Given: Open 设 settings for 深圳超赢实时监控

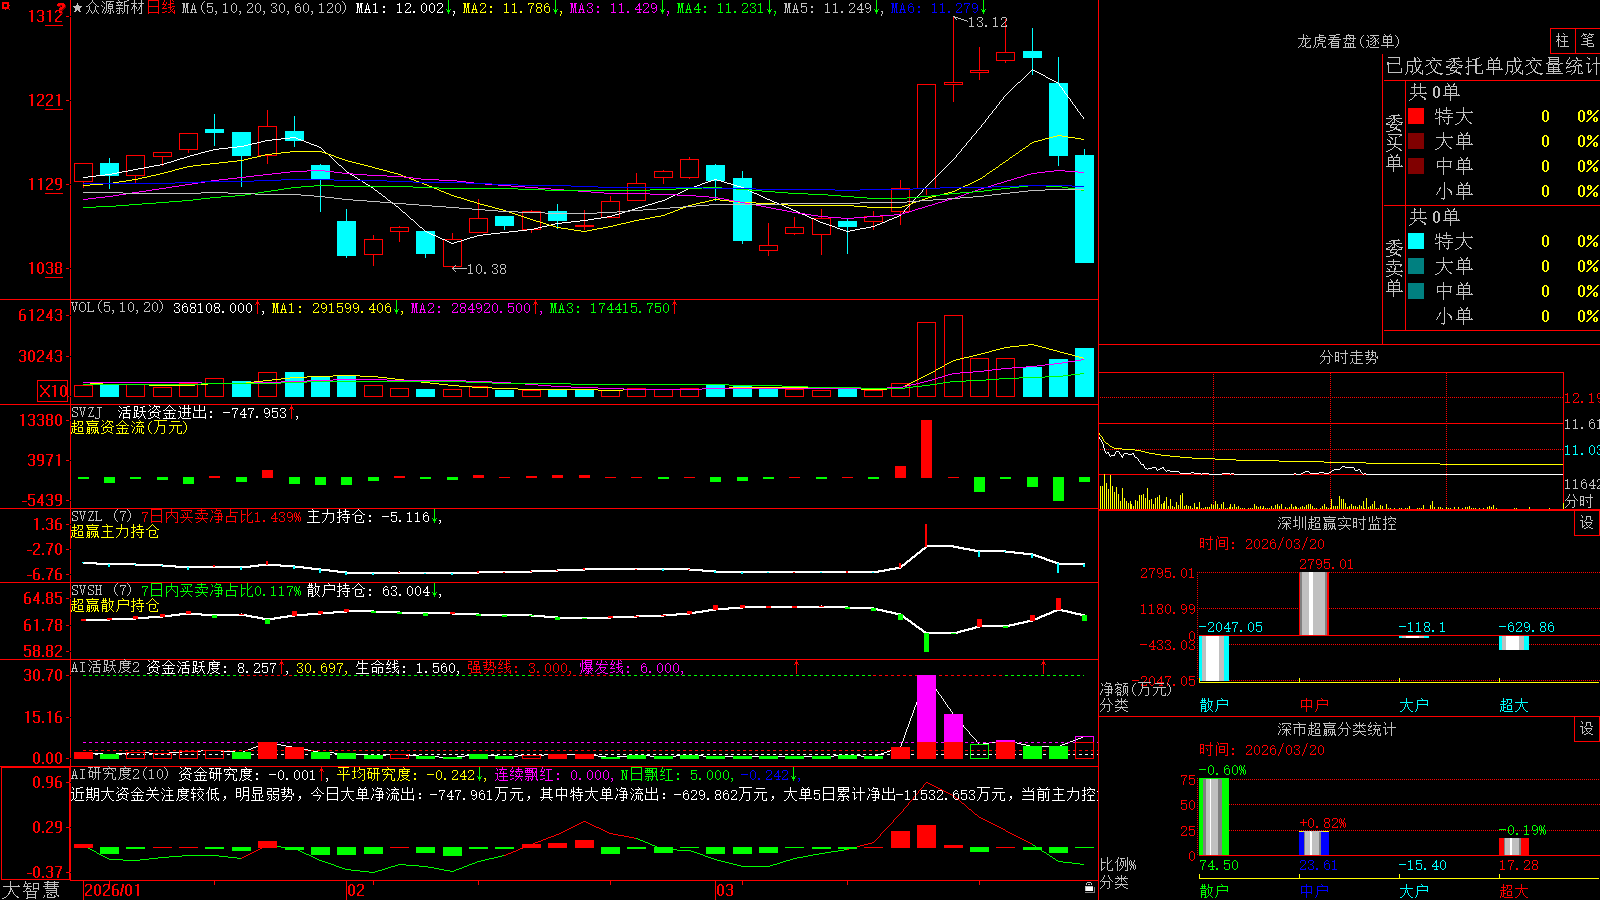Looking at the screenshot, I should (1587, 523).
